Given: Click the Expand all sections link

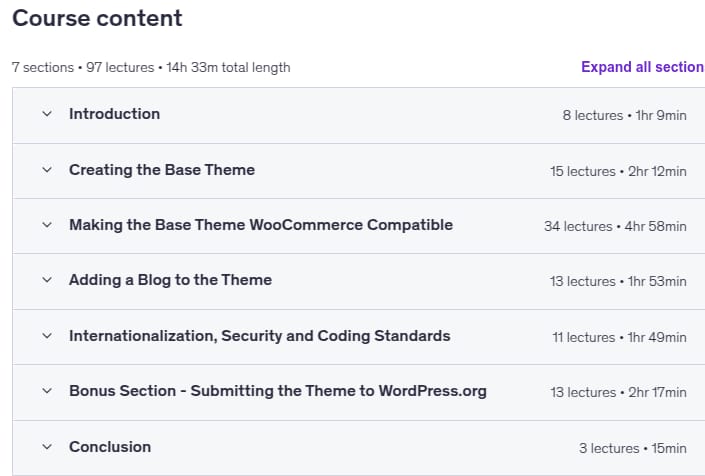Looking at the screenshot, I should tap(643, 67).
